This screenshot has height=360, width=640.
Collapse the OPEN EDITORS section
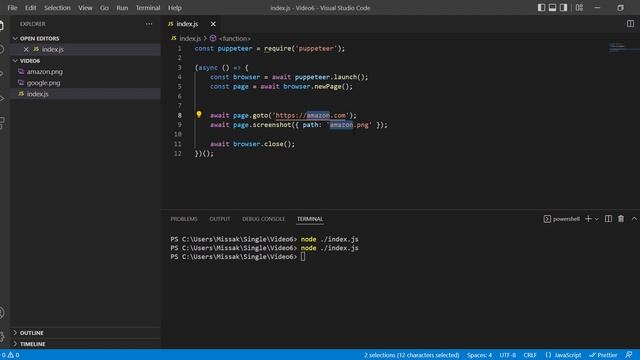point(39,38)
